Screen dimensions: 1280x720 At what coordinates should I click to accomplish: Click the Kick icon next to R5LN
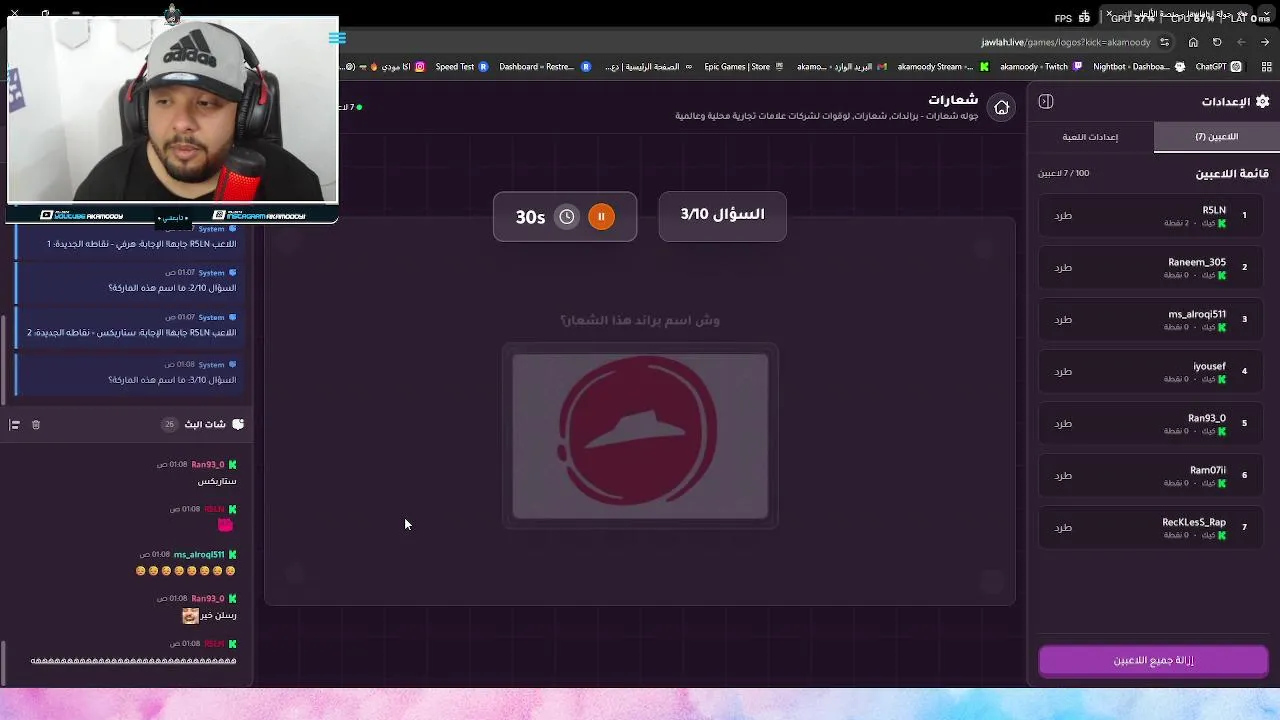point(1222,223)
